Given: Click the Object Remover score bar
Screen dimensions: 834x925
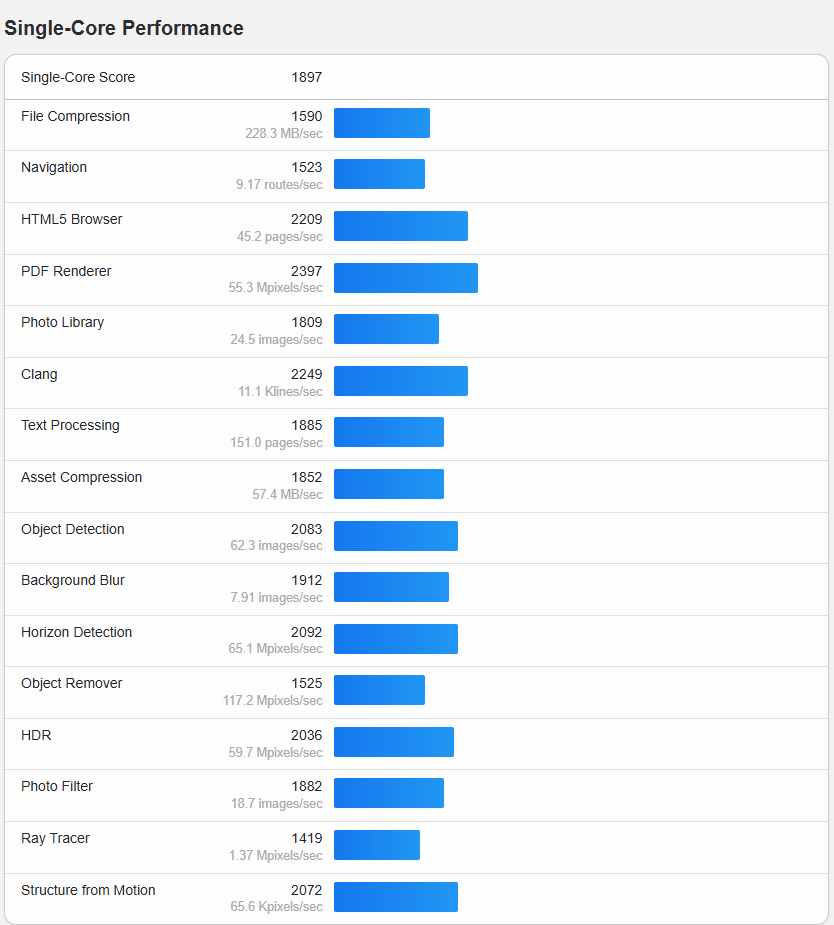Looking at the screenshot, I should [x=379, y=690].
